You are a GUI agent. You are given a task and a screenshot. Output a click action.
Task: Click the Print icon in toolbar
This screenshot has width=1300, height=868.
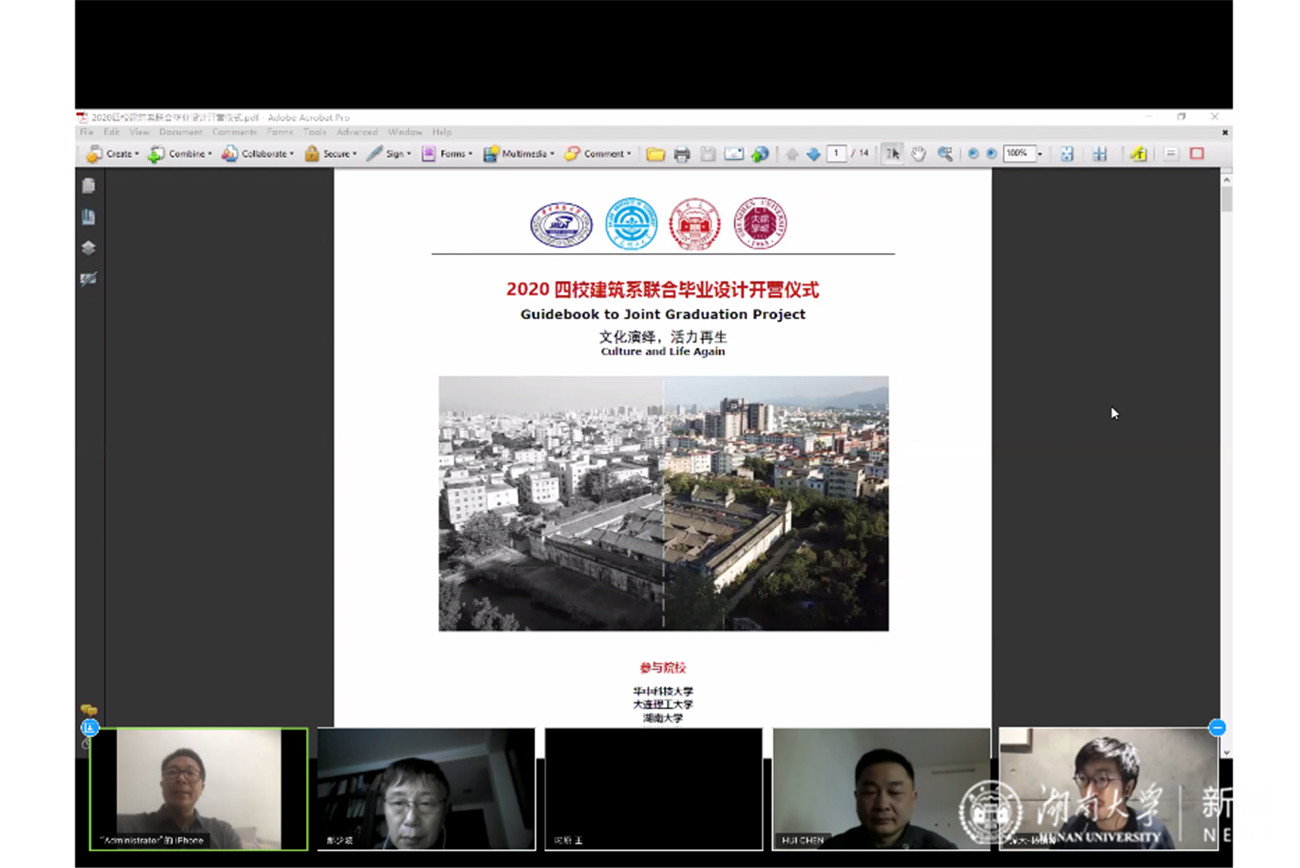682,154
